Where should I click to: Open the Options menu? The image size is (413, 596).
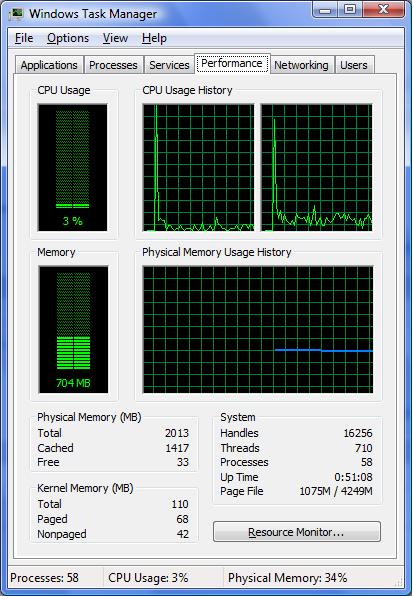pos(68,38)
